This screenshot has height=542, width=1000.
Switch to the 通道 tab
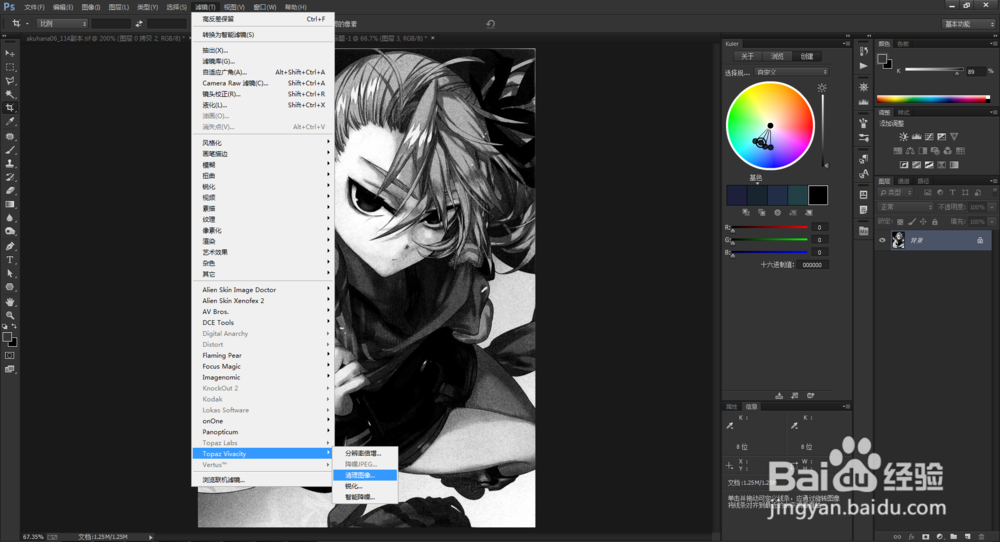[x=904, y=181]
